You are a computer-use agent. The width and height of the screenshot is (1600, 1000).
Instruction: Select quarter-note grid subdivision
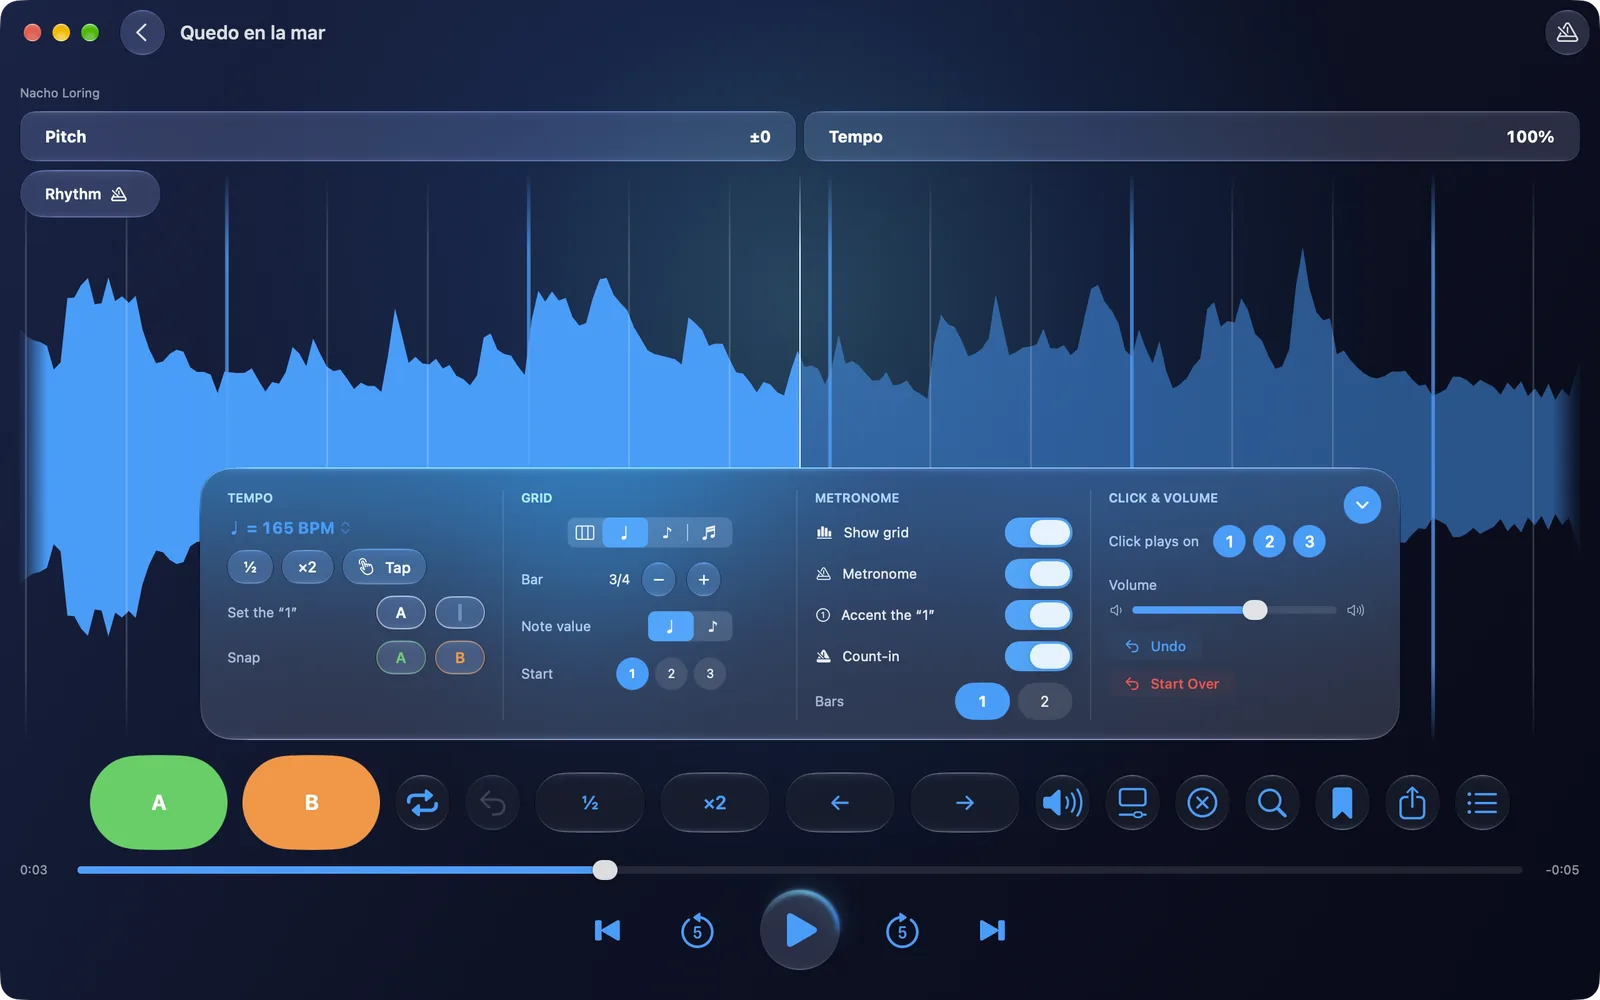[x=625, y=532]
